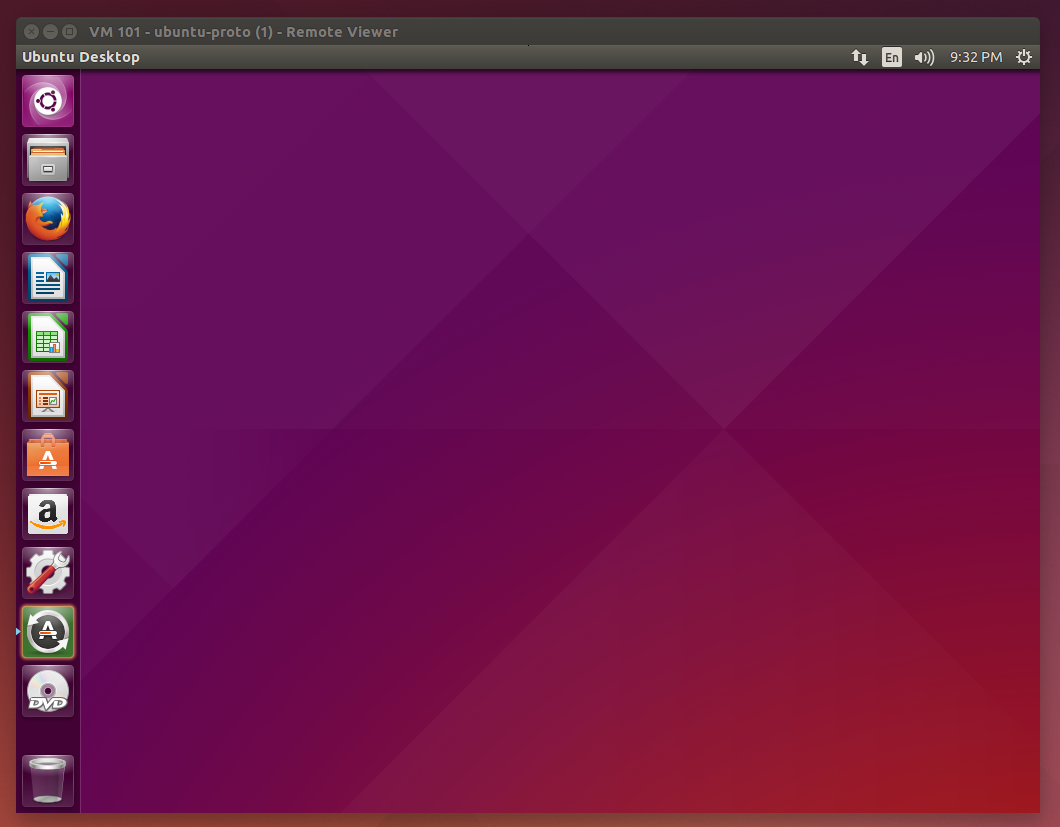Open the sound volume indicator

pos(924,57)
